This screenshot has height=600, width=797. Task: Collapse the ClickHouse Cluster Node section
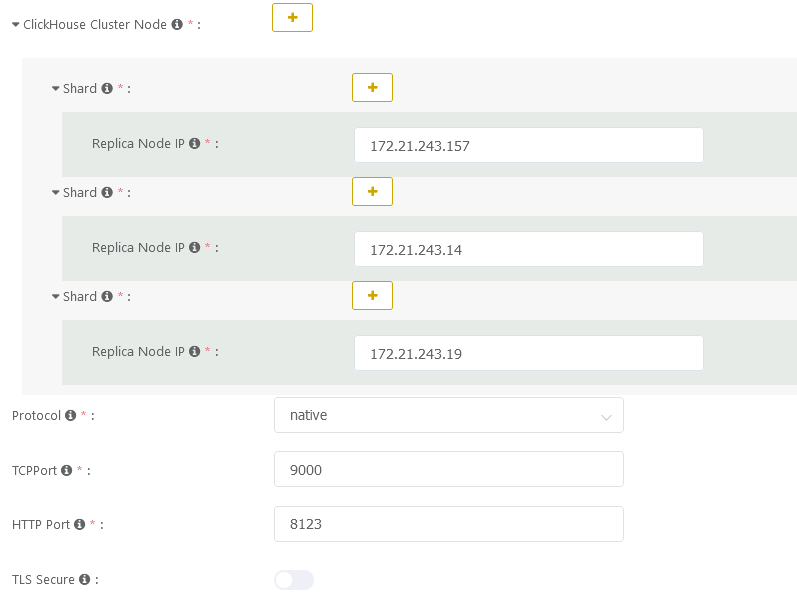click(x=15, y=24)
